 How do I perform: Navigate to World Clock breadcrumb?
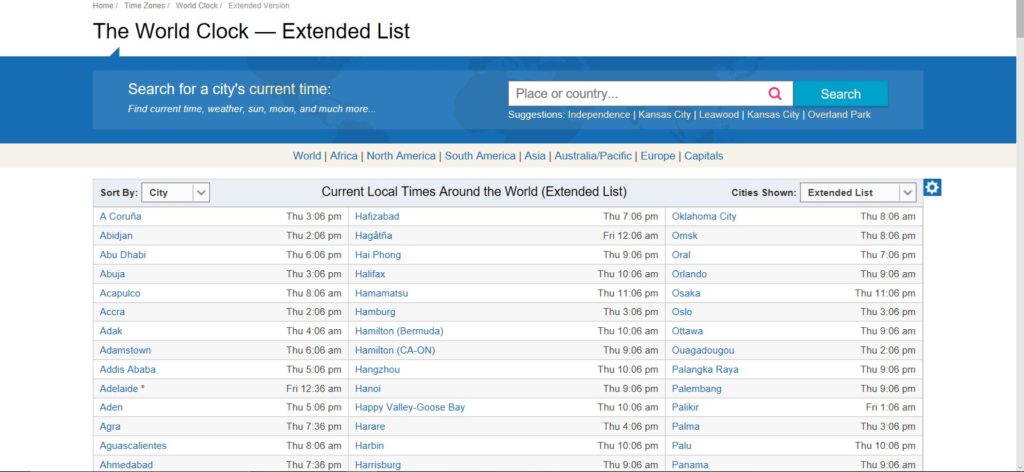point(196,6)
